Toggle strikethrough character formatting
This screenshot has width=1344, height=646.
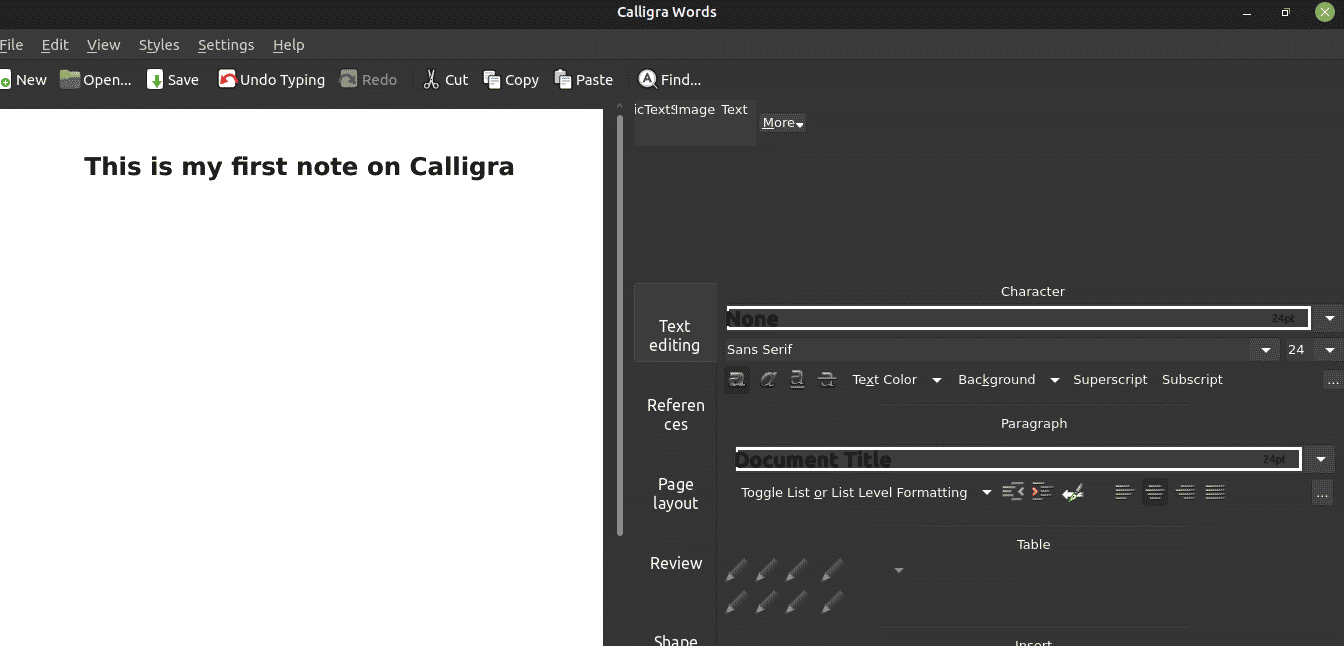(827, 380)
